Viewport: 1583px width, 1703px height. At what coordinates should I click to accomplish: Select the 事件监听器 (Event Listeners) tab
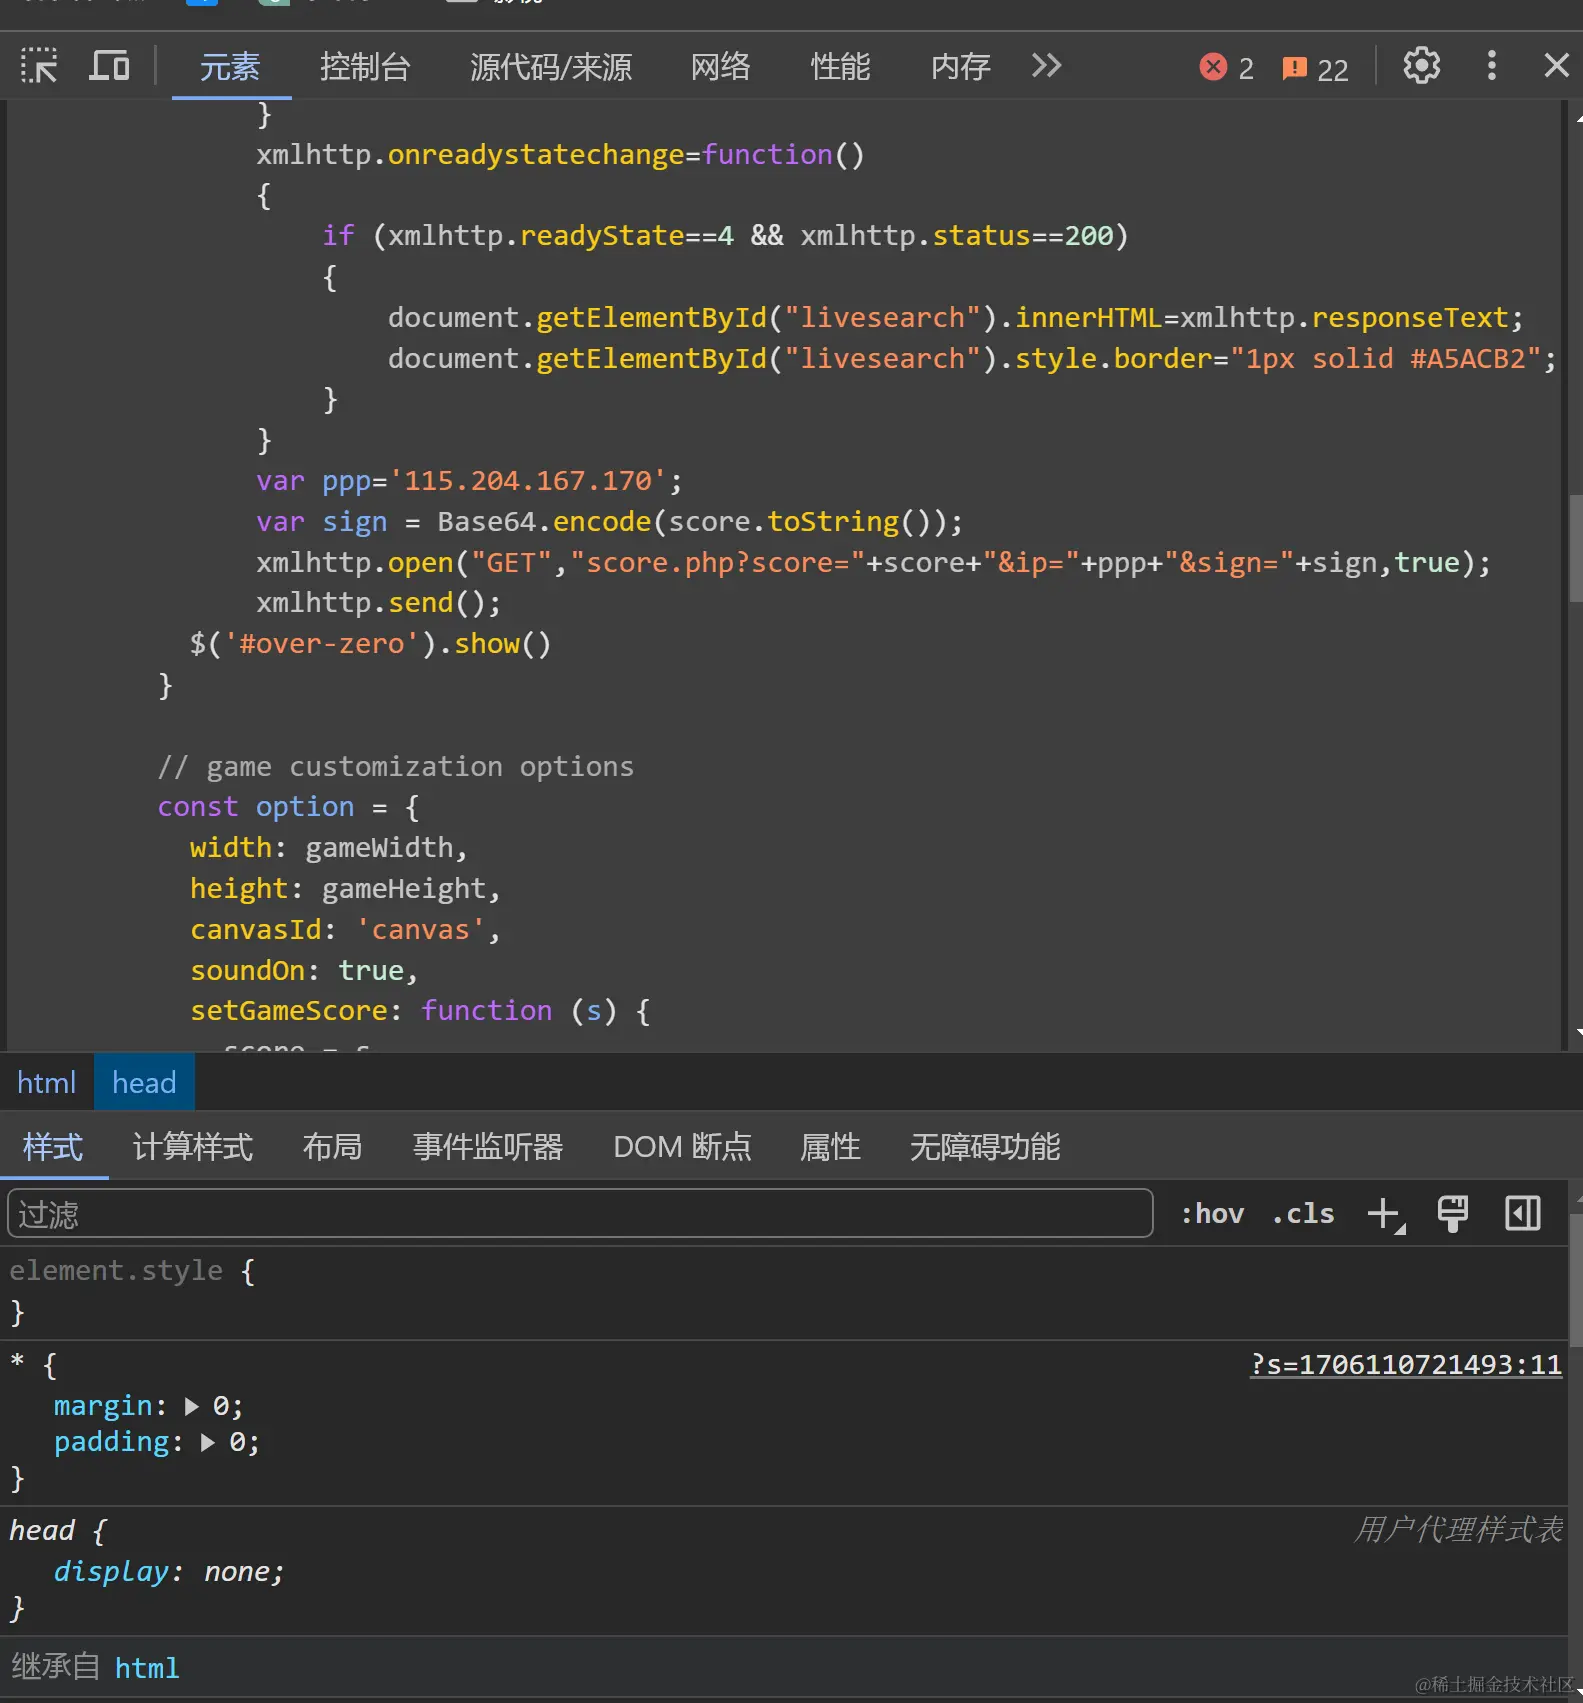click(x=488, y=1147)
